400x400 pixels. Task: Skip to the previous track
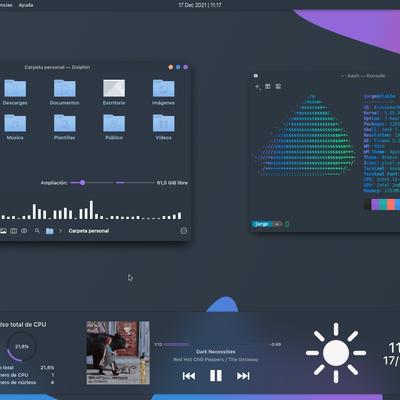pos(189,376)
